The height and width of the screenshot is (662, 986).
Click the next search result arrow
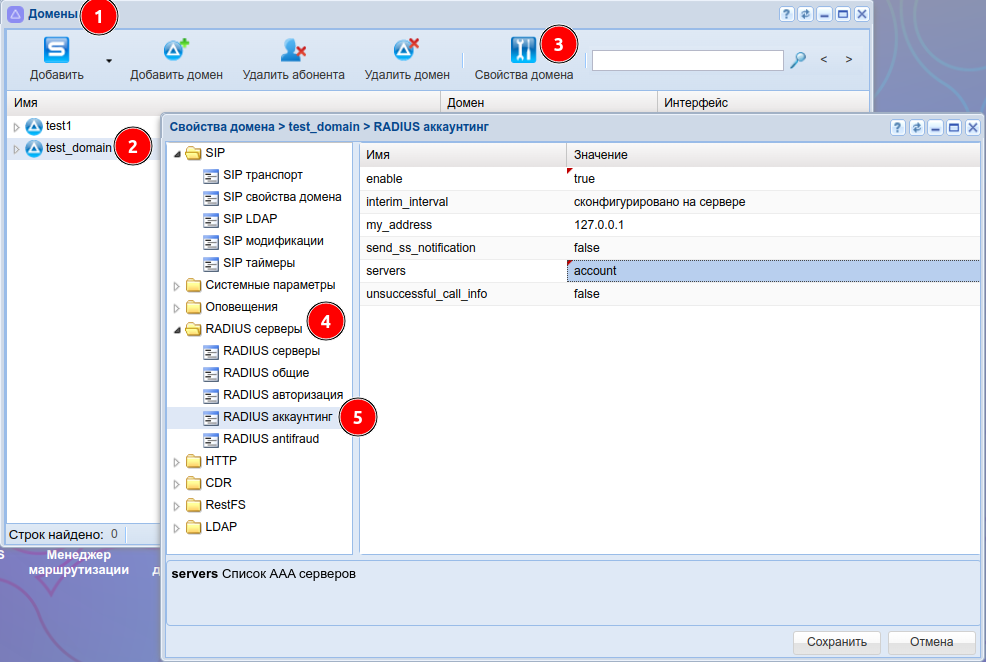tap(848, 60)
